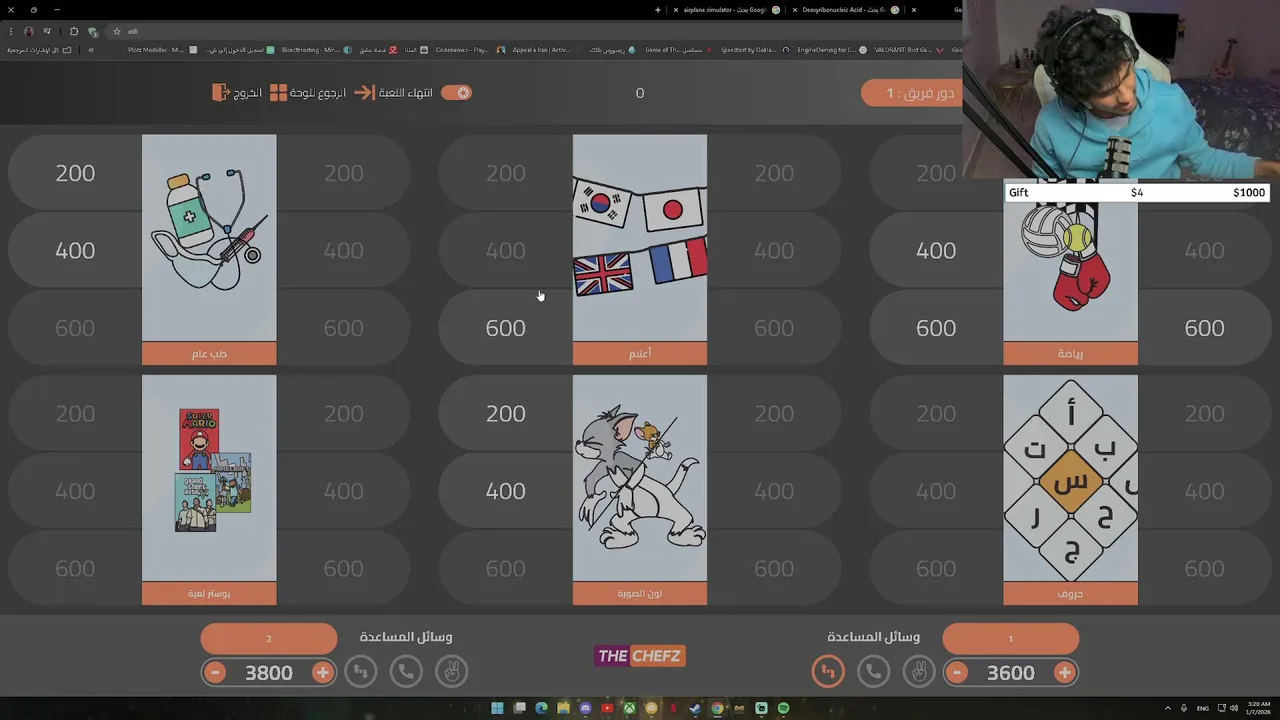
Task: Bookmark this page with the star icon
Action: coord(116,31)
